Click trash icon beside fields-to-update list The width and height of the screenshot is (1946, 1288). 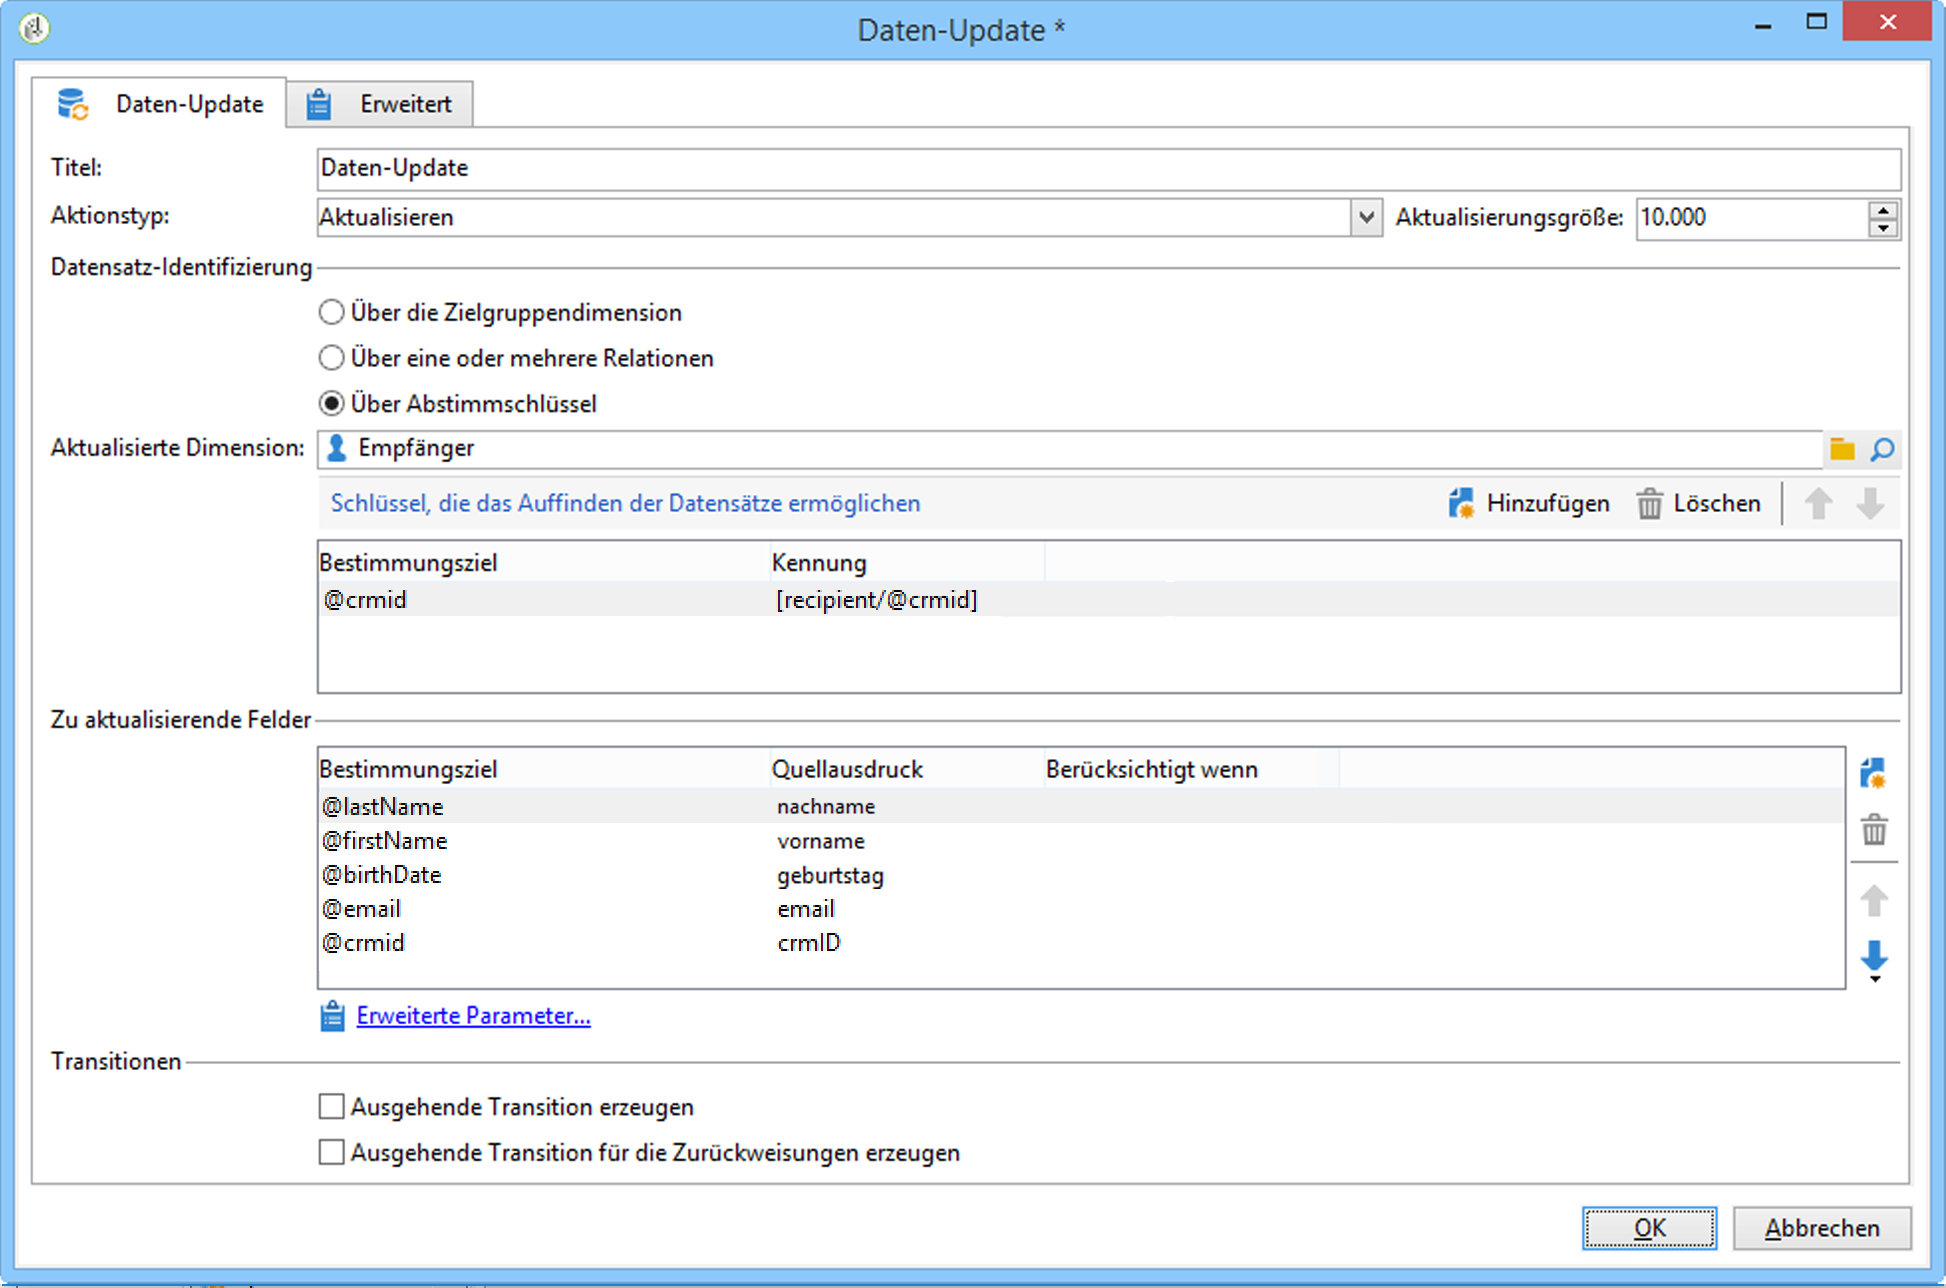[1874, 830]
